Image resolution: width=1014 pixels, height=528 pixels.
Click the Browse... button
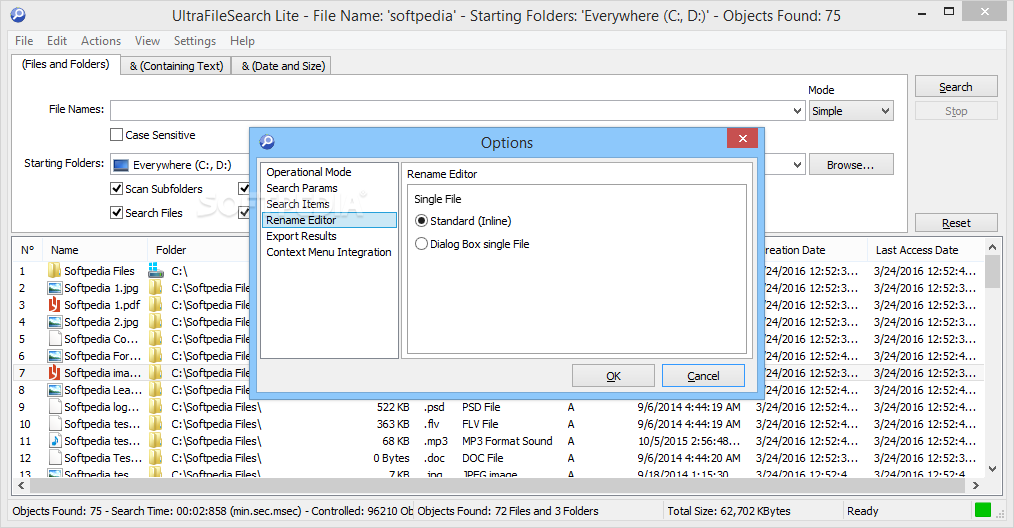(851, 165)
